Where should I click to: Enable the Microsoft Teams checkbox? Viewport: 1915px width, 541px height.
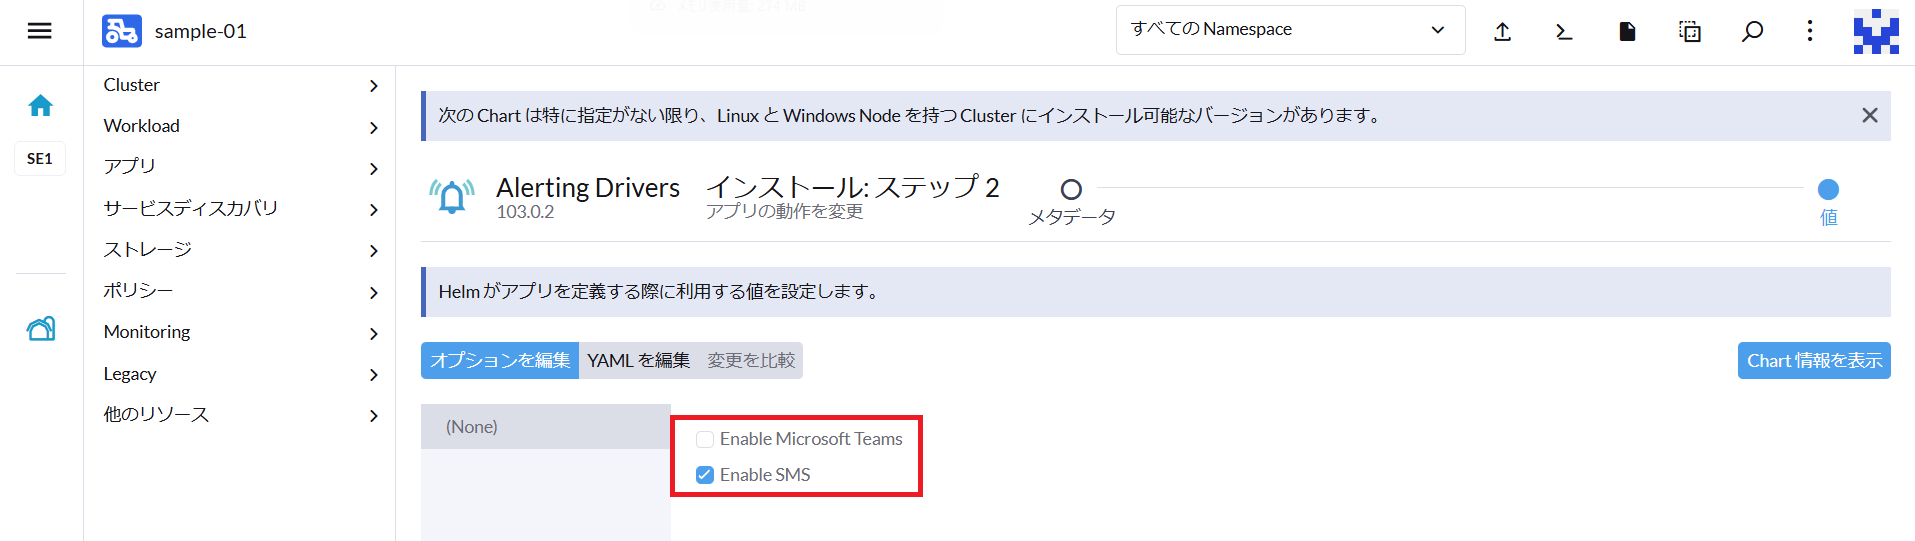coord(705,439)
